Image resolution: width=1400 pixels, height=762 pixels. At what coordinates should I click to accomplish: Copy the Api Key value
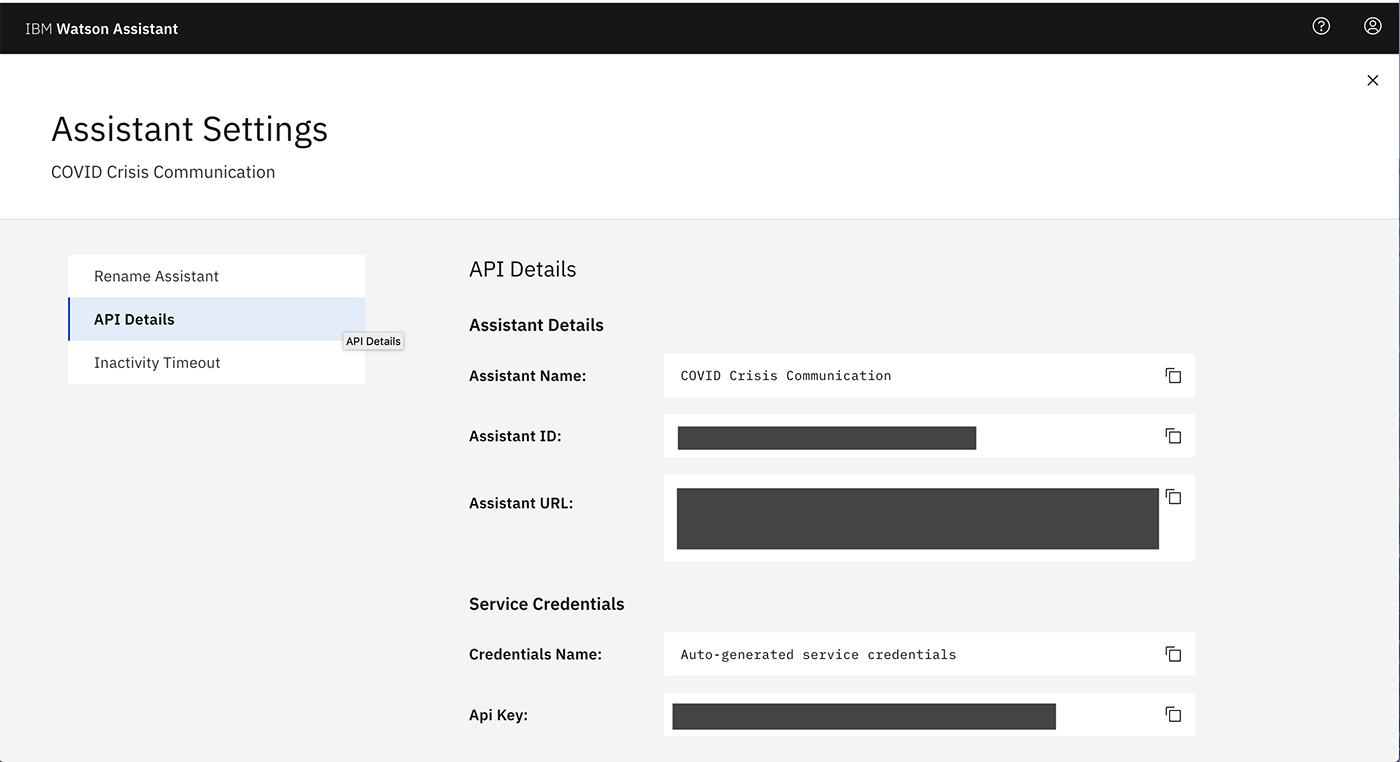click(1173, 714)
